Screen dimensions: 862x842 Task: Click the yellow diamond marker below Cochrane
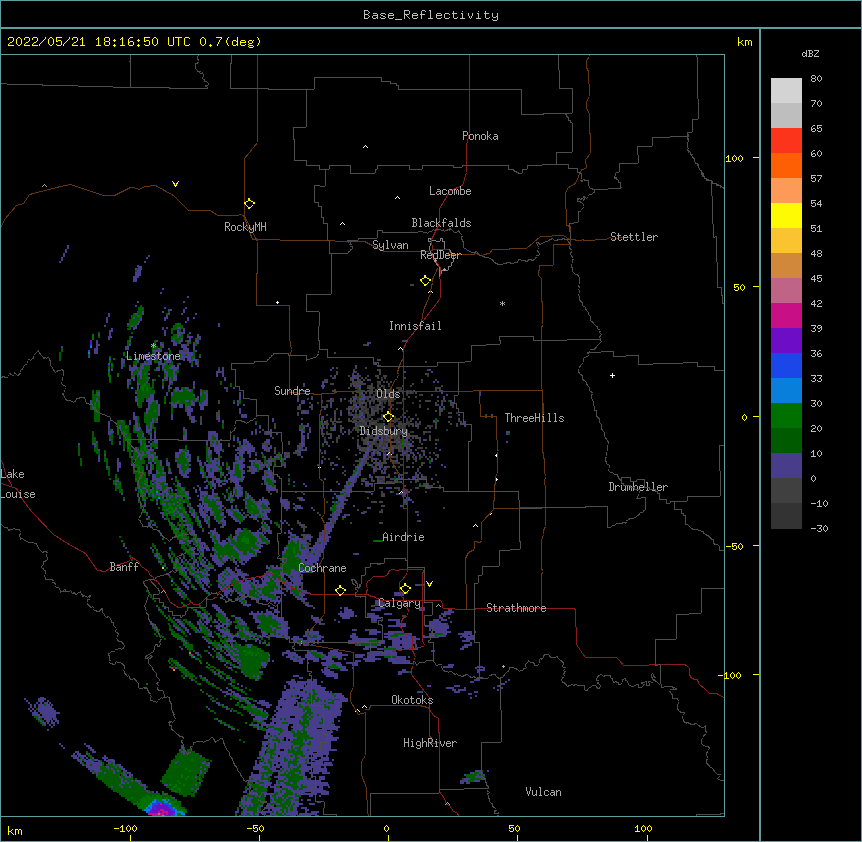click(x=340, y=590)
